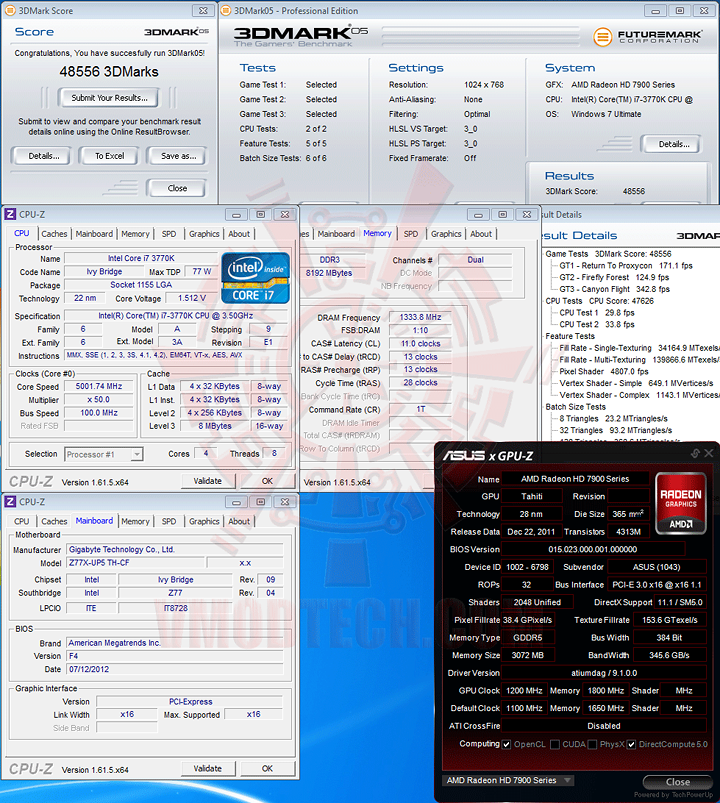Click the Submit Your Results button
Image resolution: width=720 pixels, height=803 pixels.
pyautogui.click(x=109, y=98)
